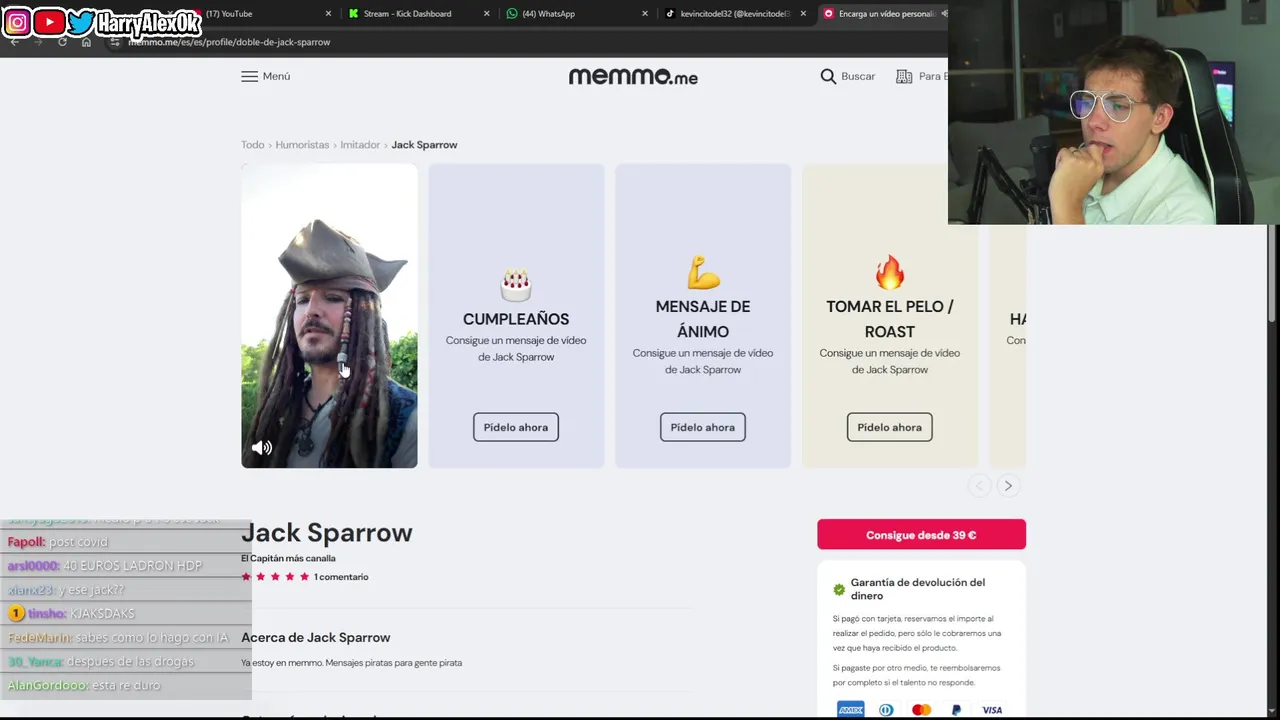Click the flexed arm Mensaje de ánimo emoji
This screenshot has width=1280, height=720.
(703, 272)
